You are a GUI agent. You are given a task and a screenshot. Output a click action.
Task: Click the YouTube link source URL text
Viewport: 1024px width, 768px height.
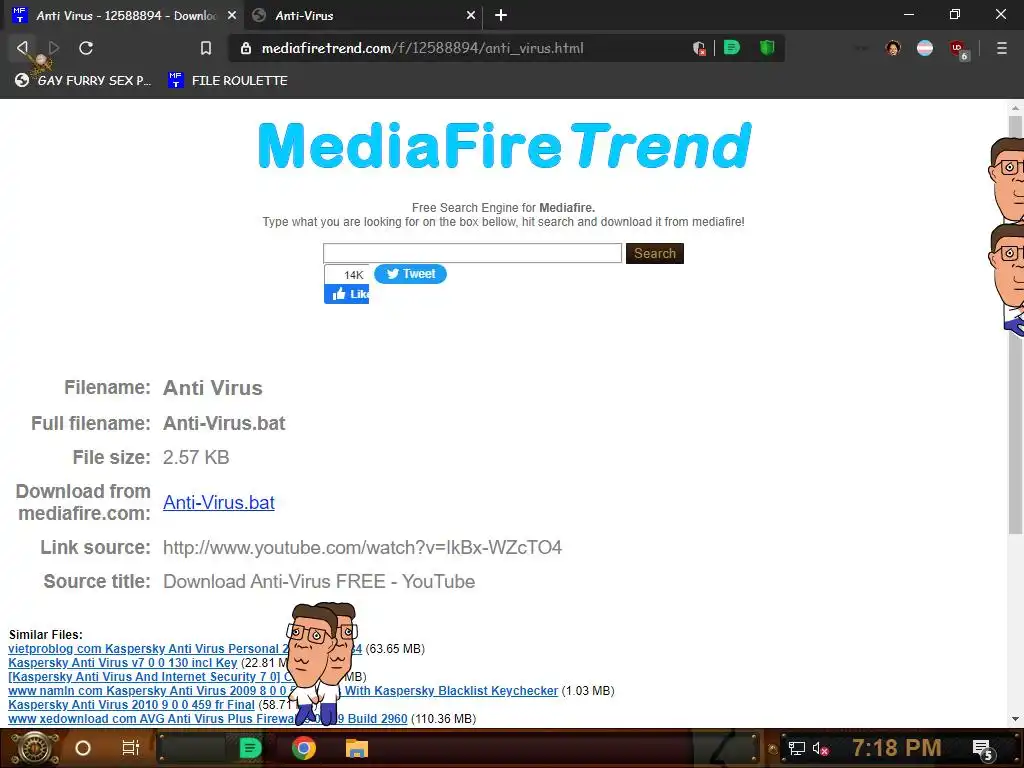[362, 547]
